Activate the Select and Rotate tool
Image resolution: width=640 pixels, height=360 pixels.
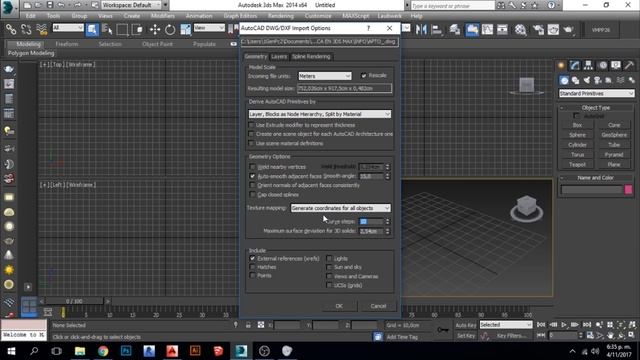point(170,29)
